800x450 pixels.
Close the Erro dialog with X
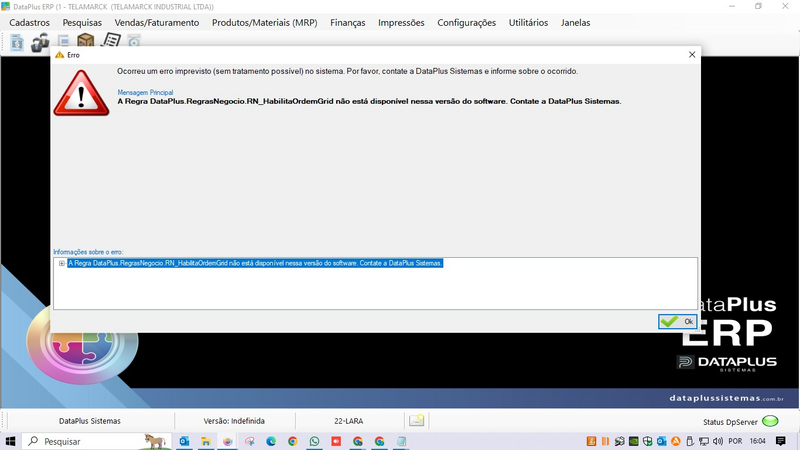[x=692, y=55]
